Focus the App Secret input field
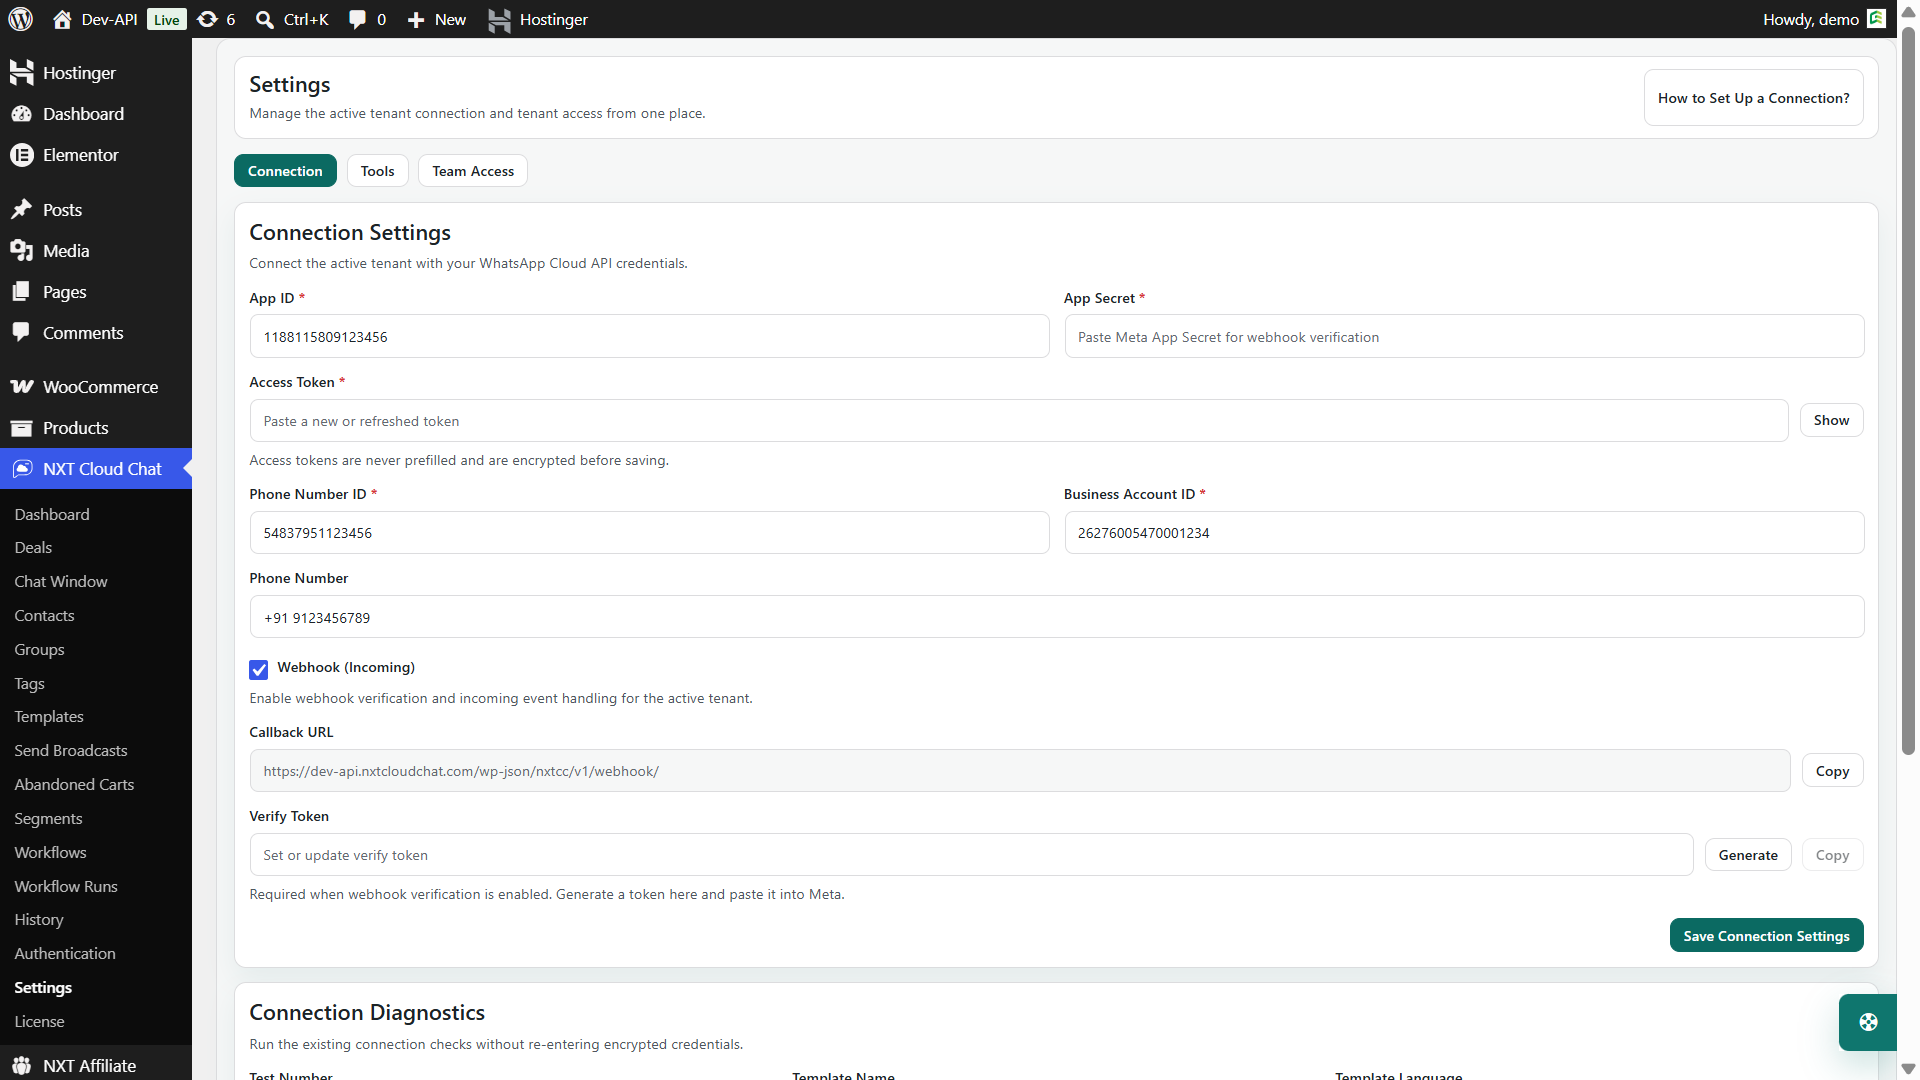The height and width of the screenshot is (1080, 1920). pos(1464,337)
